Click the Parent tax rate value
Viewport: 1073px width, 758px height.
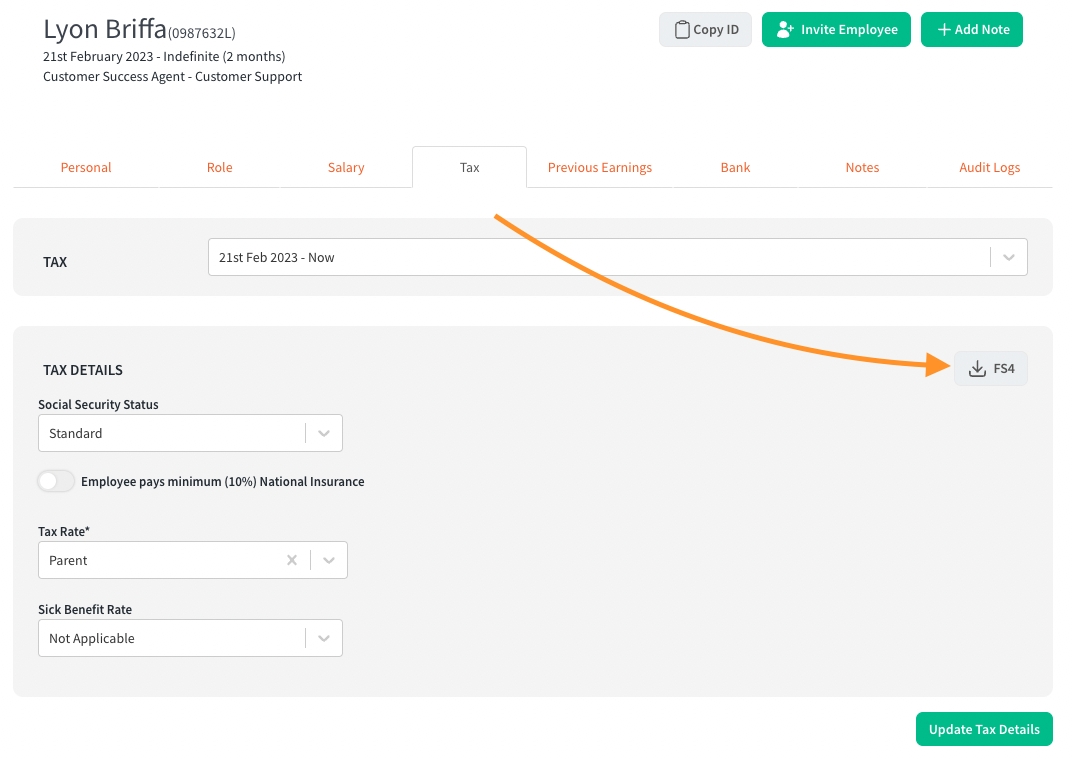pos(68,560)
